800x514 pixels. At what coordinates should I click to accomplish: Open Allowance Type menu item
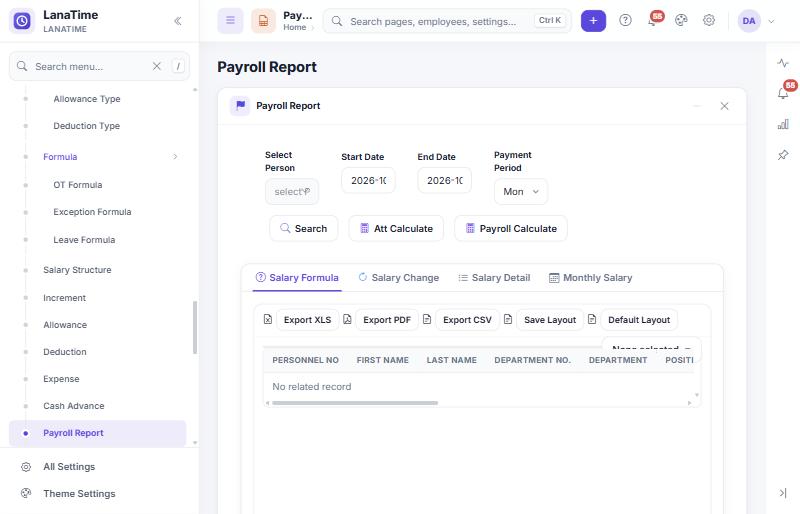point(87,99)
